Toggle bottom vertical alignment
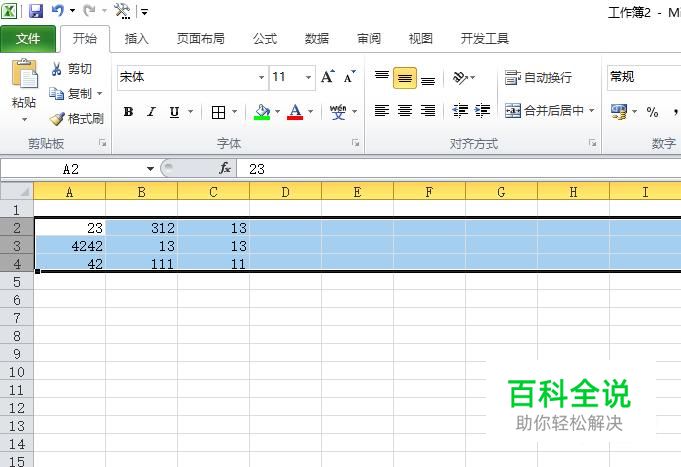The height and width of the screenshot is (467, 681). (x=428, y=78)
